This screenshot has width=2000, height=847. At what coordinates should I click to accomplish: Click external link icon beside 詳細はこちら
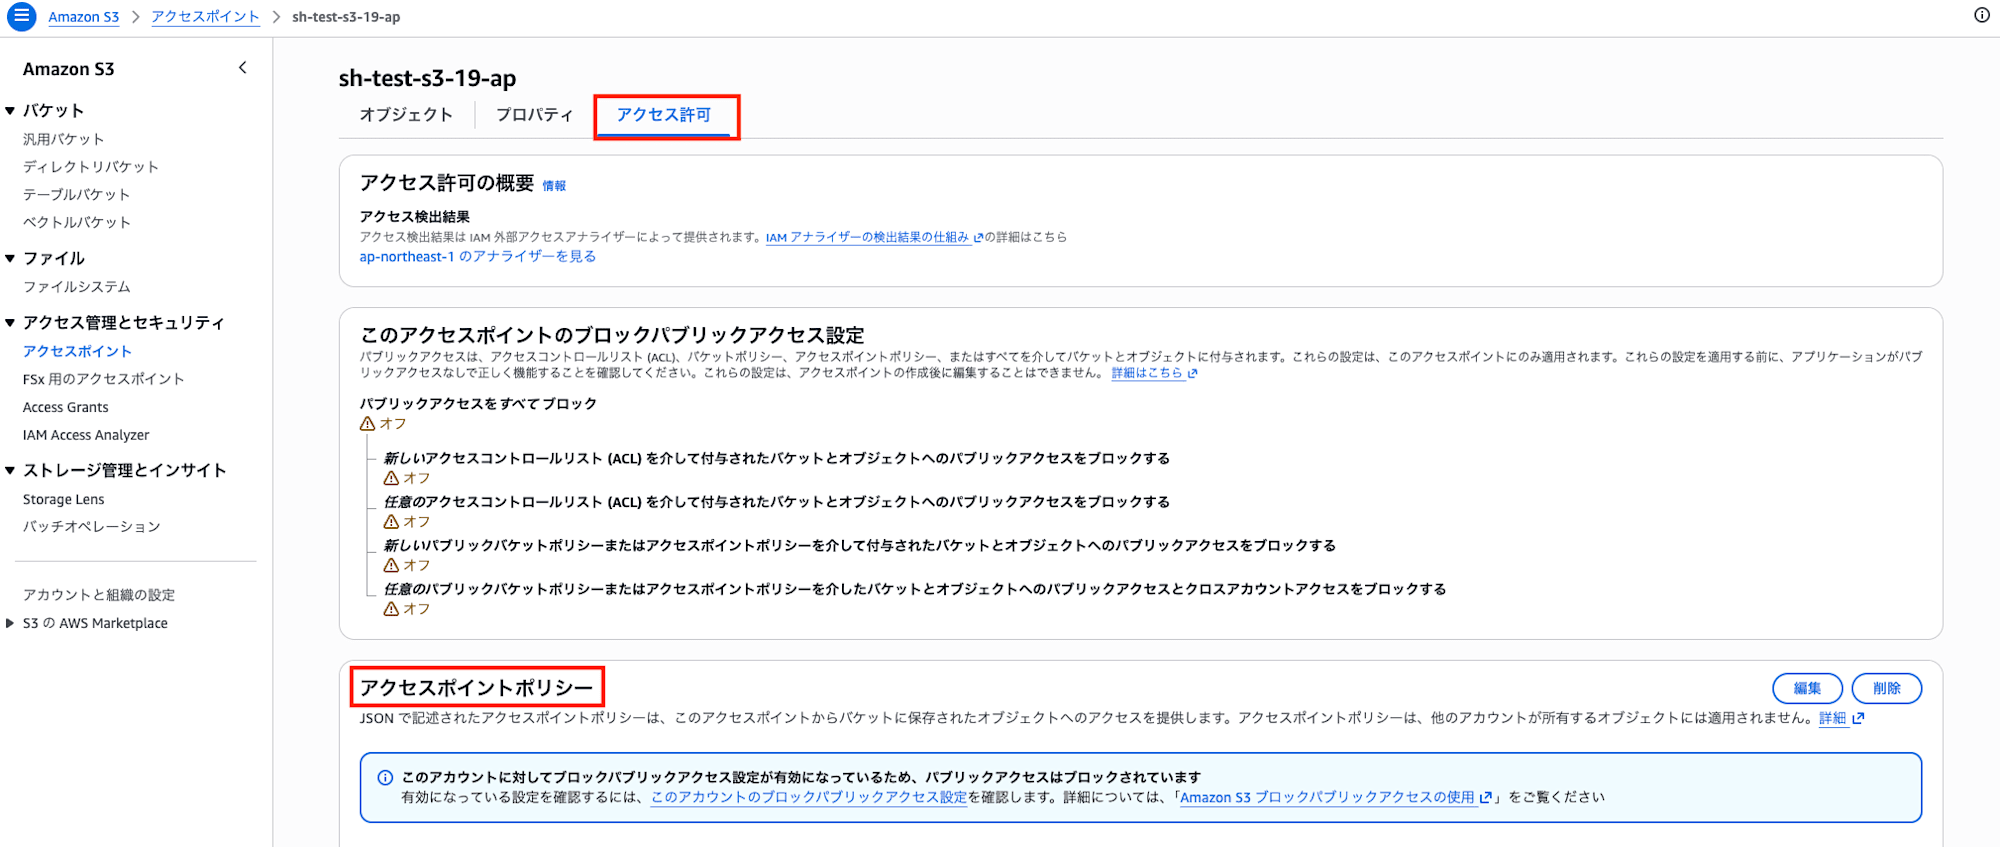(1192, 373)
